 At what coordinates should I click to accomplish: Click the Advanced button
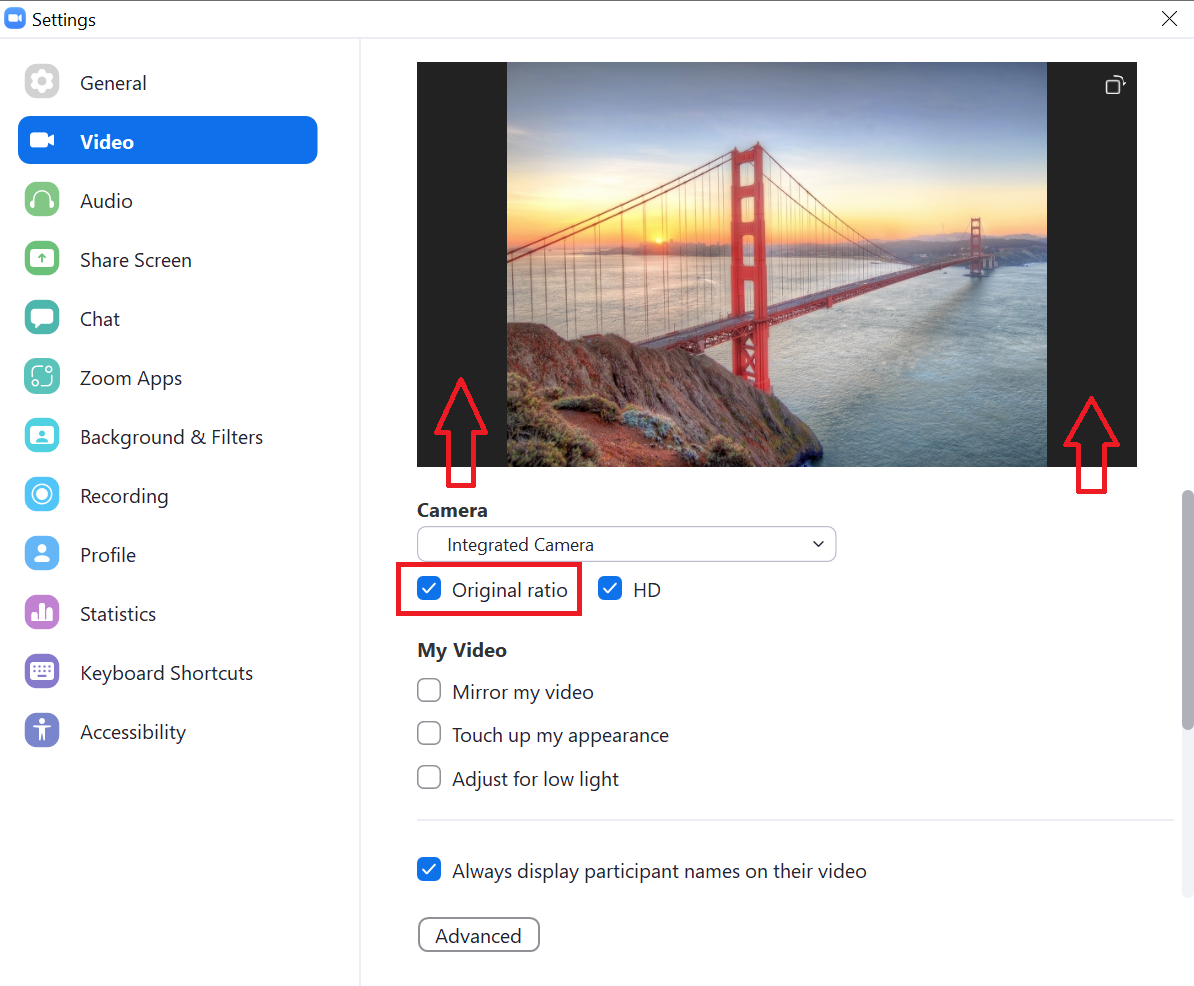478,935
